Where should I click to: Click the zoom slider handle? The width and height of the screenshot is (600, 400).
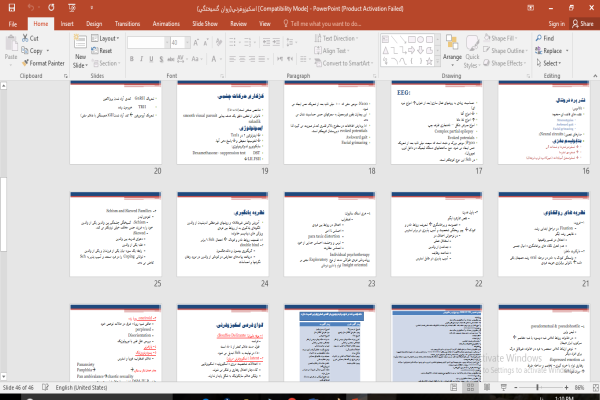click(538, 387)
